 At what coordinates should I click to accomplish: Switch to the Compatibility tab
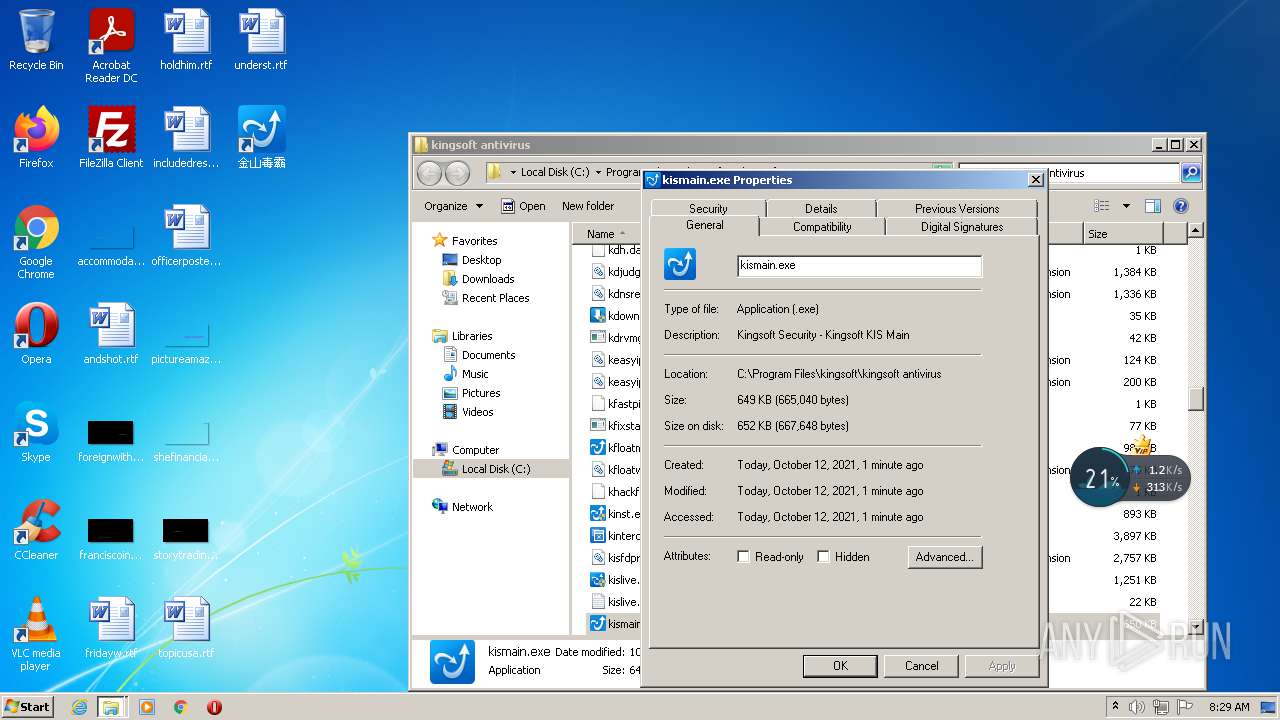822,227
